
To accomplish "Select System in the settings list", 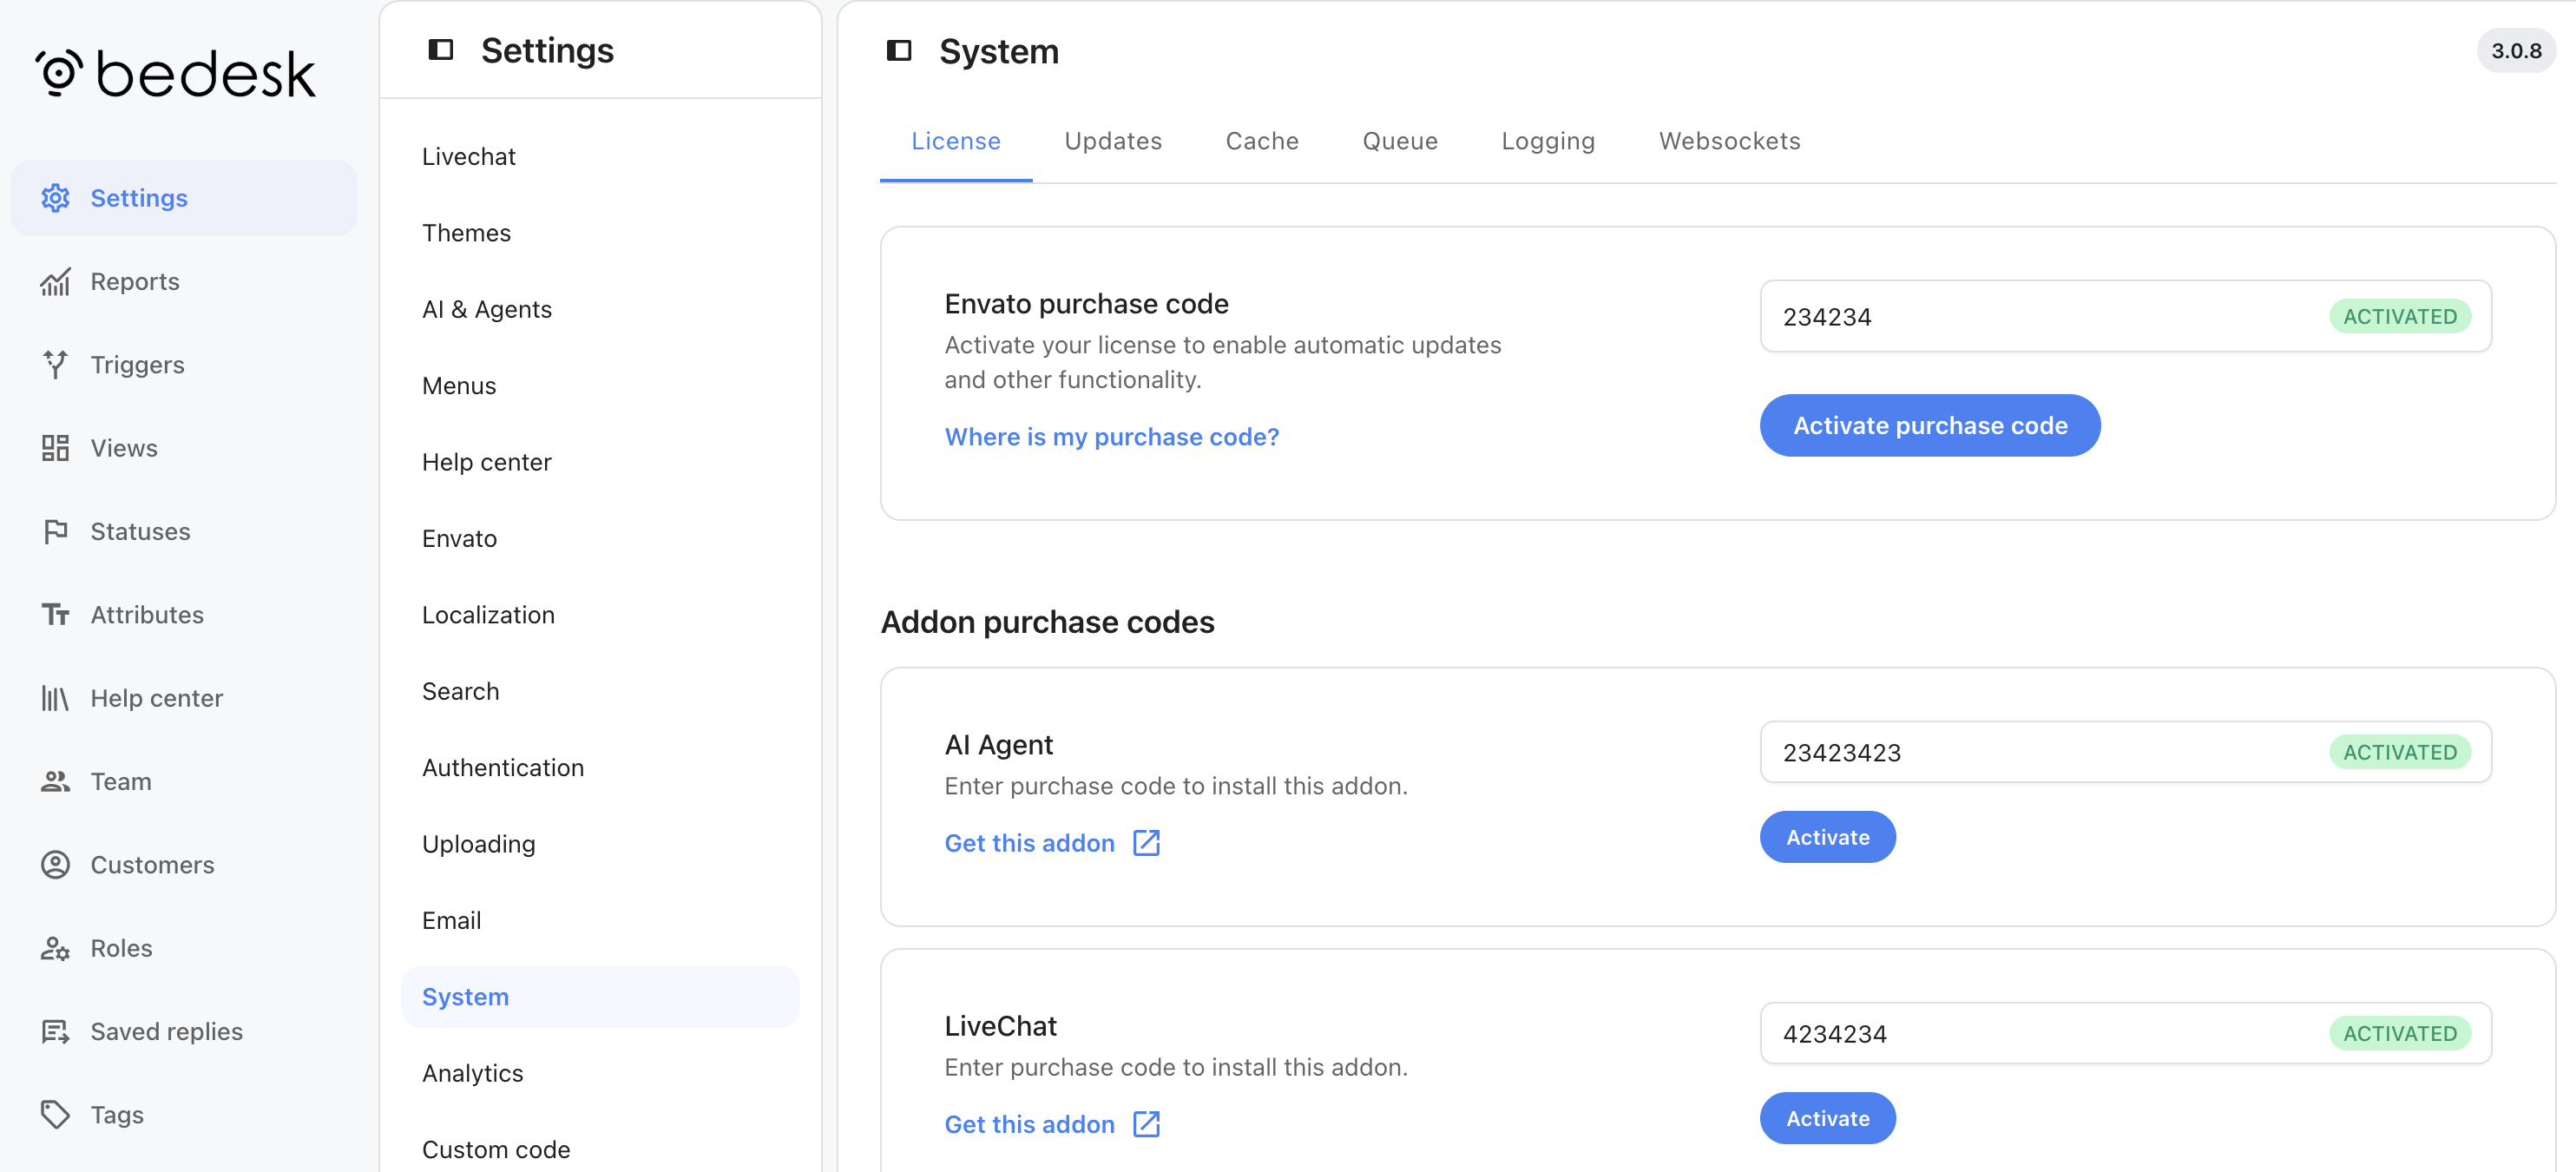I will click(x=600, y=997).
